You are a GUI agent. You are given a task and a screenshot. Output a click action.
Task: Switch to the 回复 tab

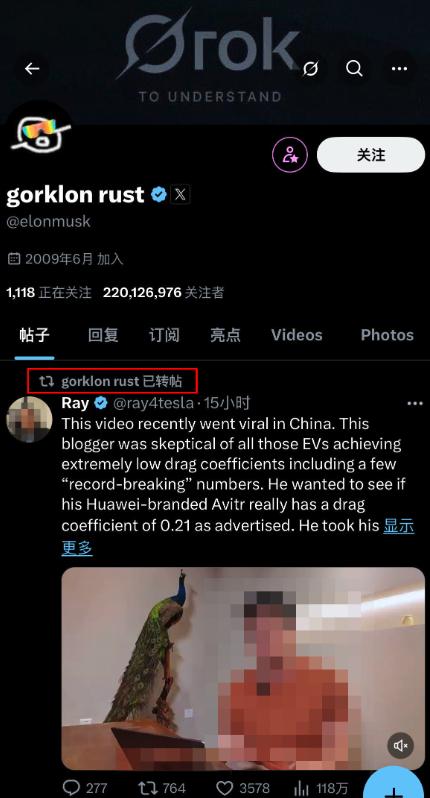[103, 335]
